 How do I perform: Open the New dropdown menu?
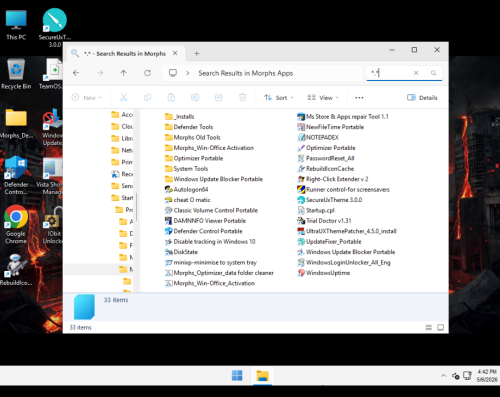tap(87, 97)
